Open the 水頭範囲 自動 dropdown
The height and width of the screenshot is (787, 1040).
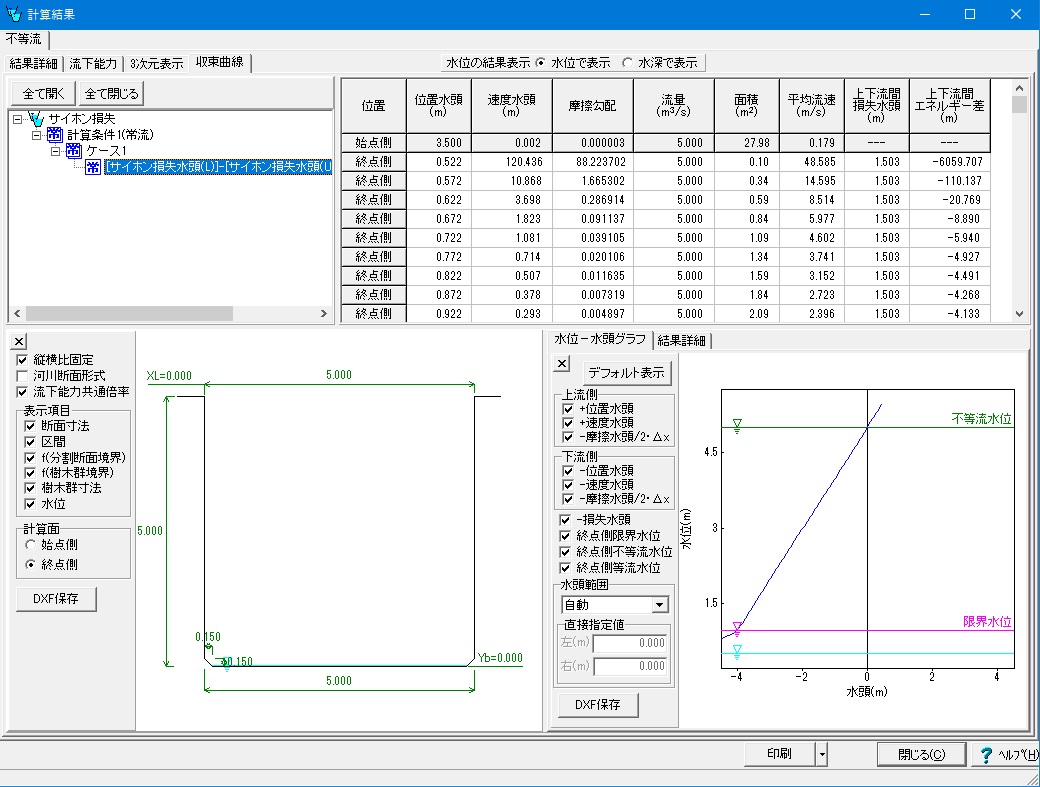[x=659, y=604]
